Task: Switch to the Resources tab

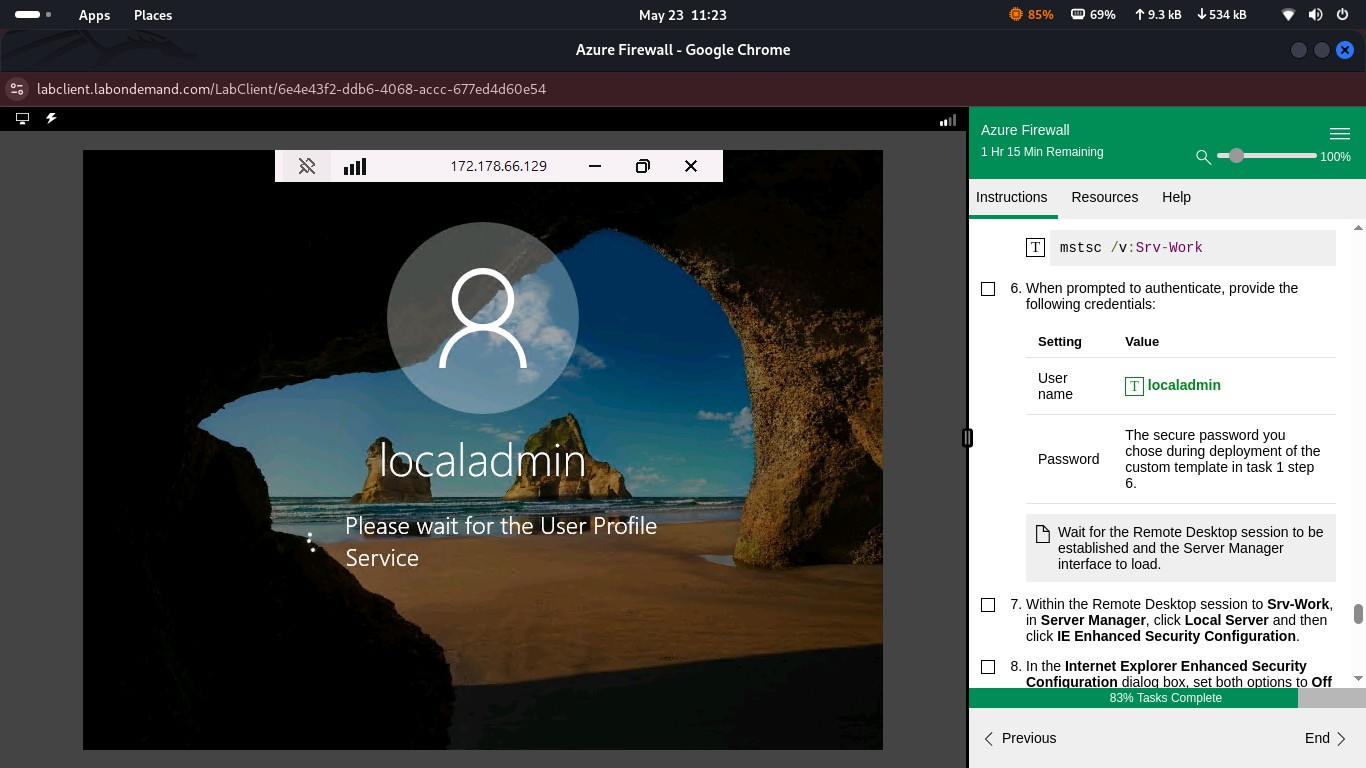Action: coord(1104,197)
